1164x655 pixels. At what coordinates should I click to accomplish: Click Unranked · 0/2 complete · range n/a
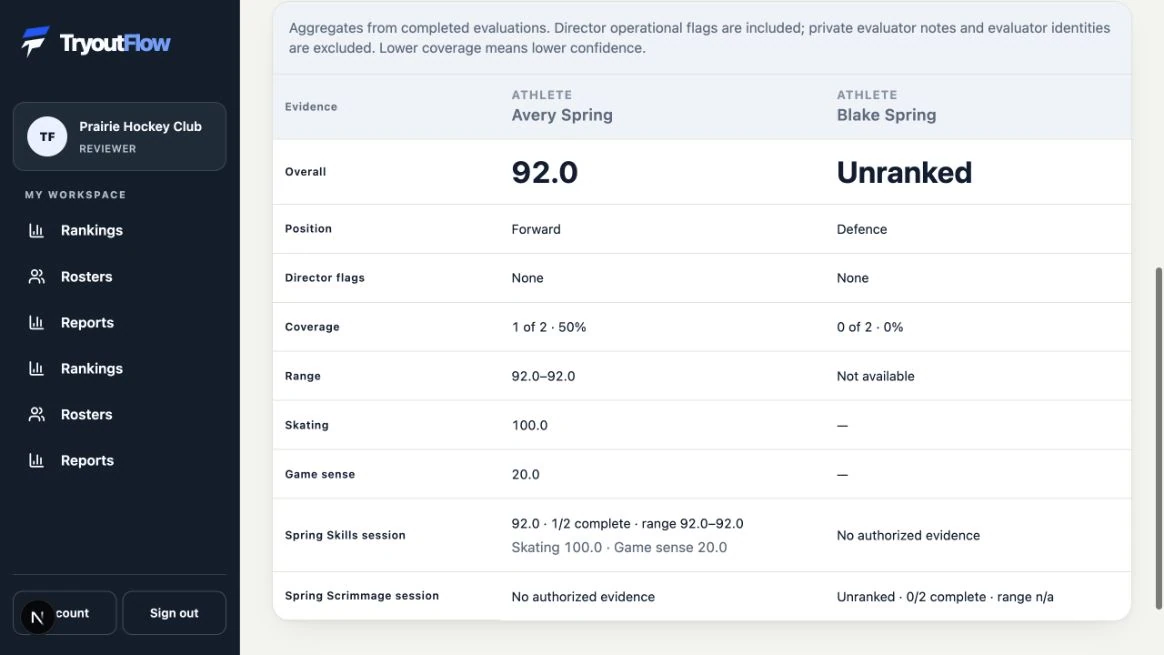click(x=945, y=596)
